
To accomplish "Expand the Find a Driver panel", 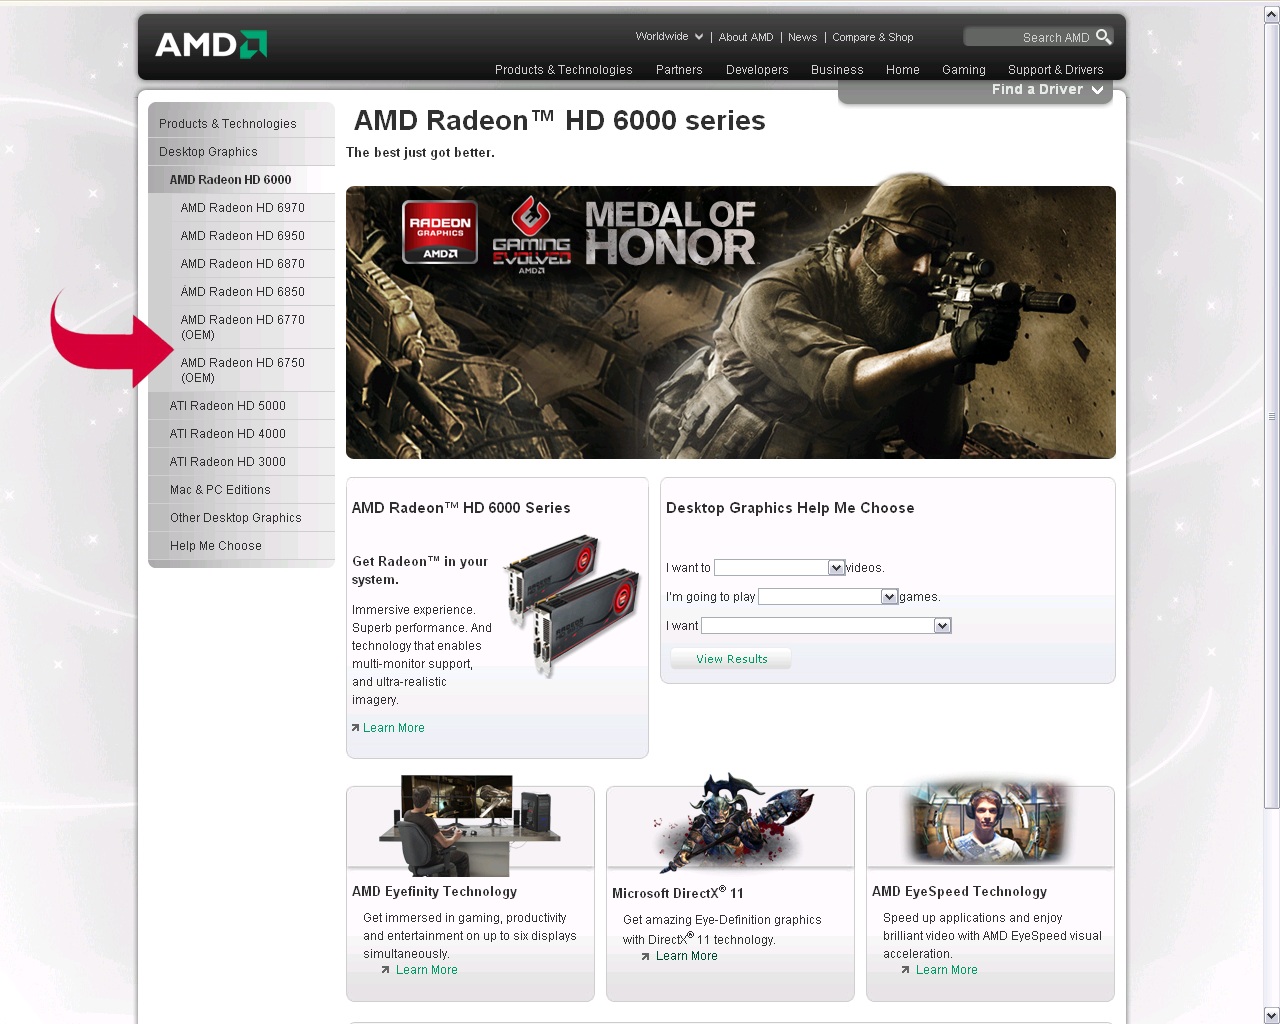I will pyautogui.click(x=1047, y=90).
